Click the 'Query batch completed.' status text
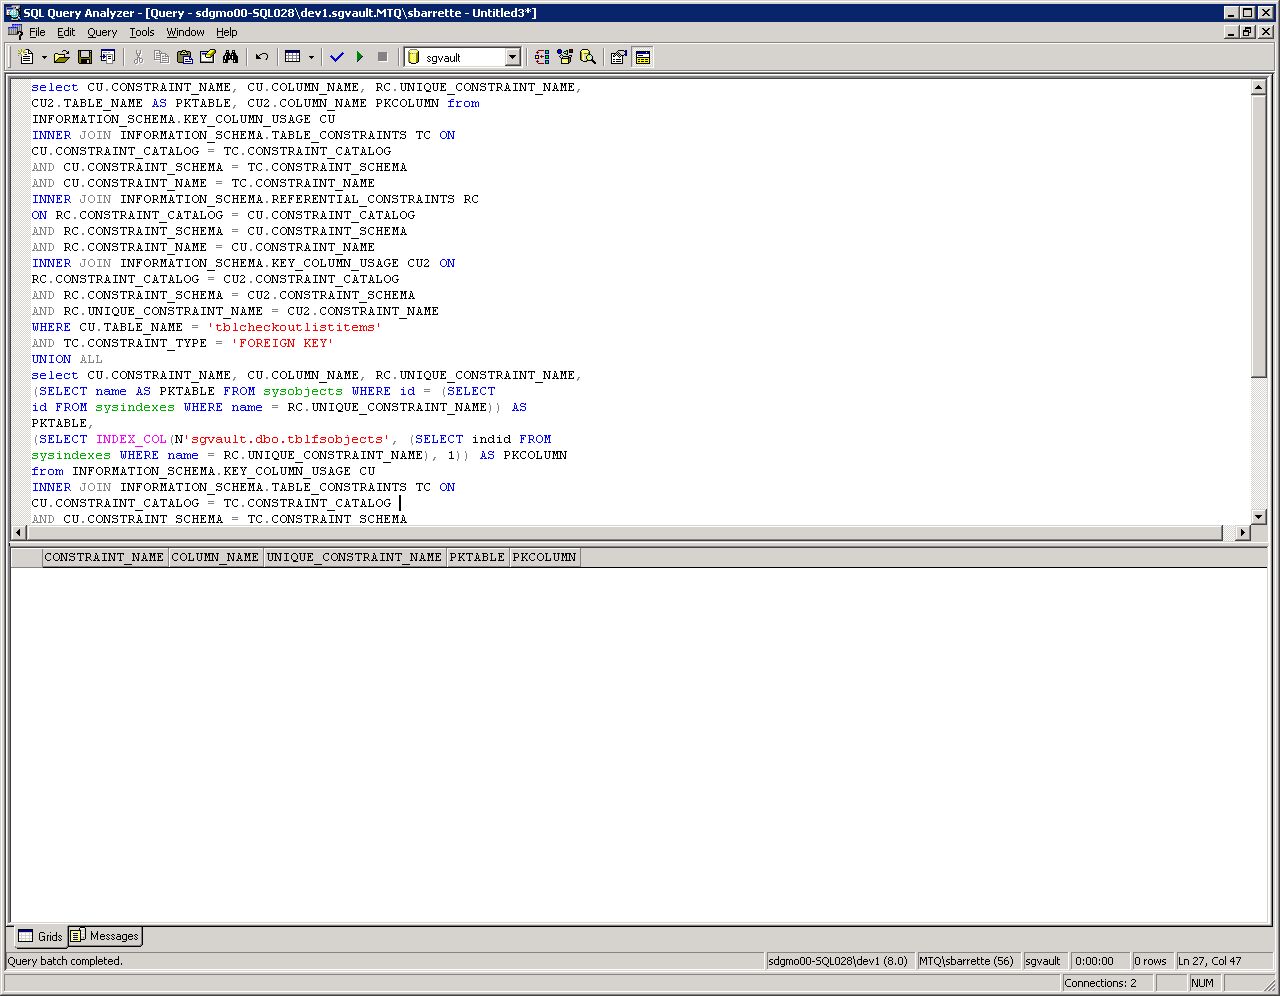Screen dimensions: 1280x996 point(65,961)
